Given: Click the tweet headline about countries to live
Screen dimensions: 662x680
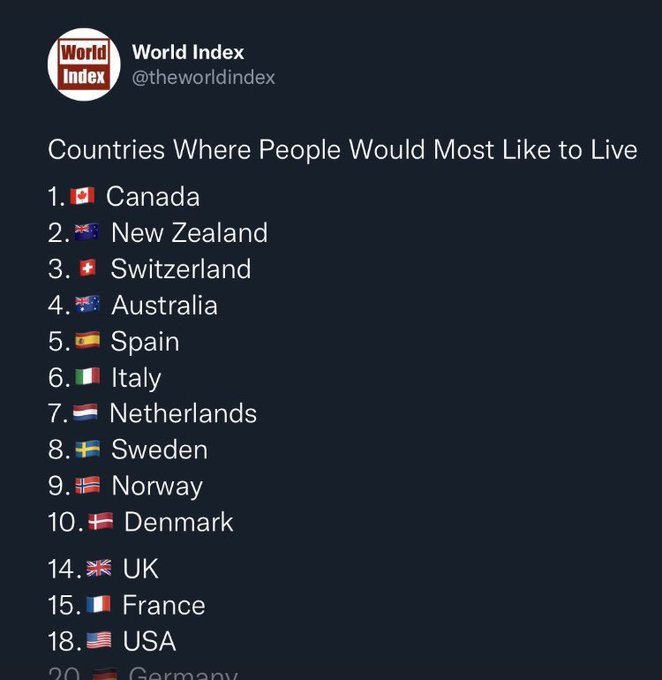Looking at the screenshot, I should pyautogui.click(x=342, y=150).
